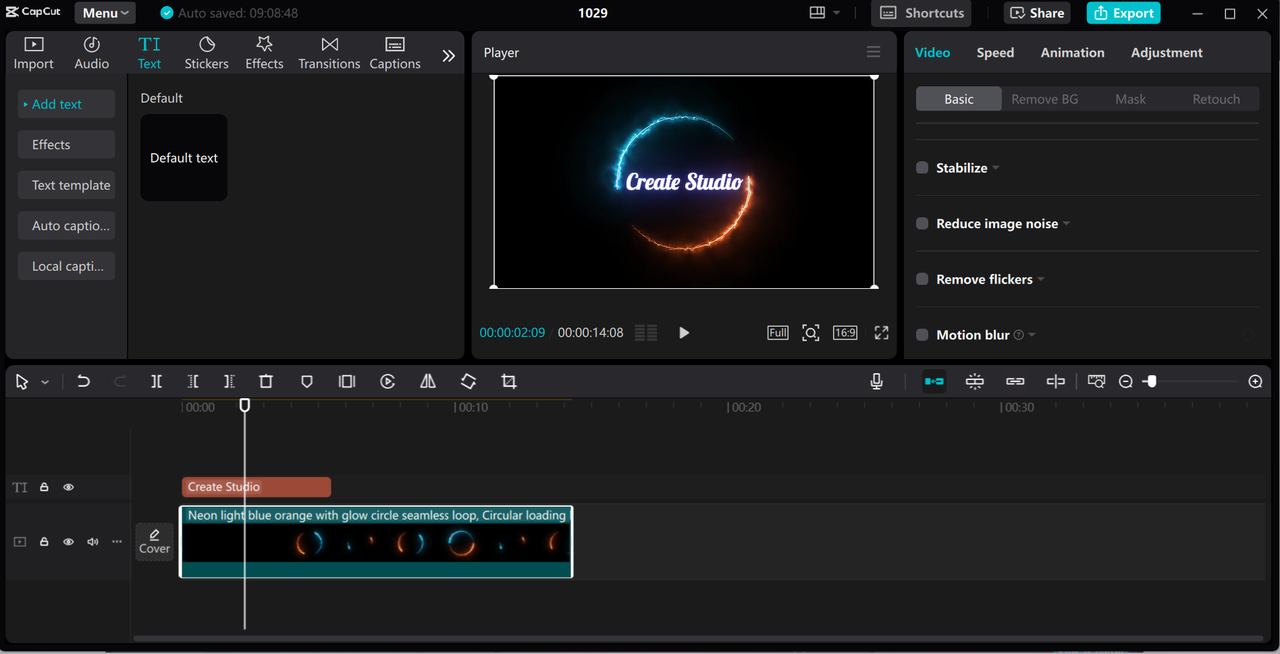Toggle auto snapping icon
Screen dimensions: 1280x654
point(975,381)
